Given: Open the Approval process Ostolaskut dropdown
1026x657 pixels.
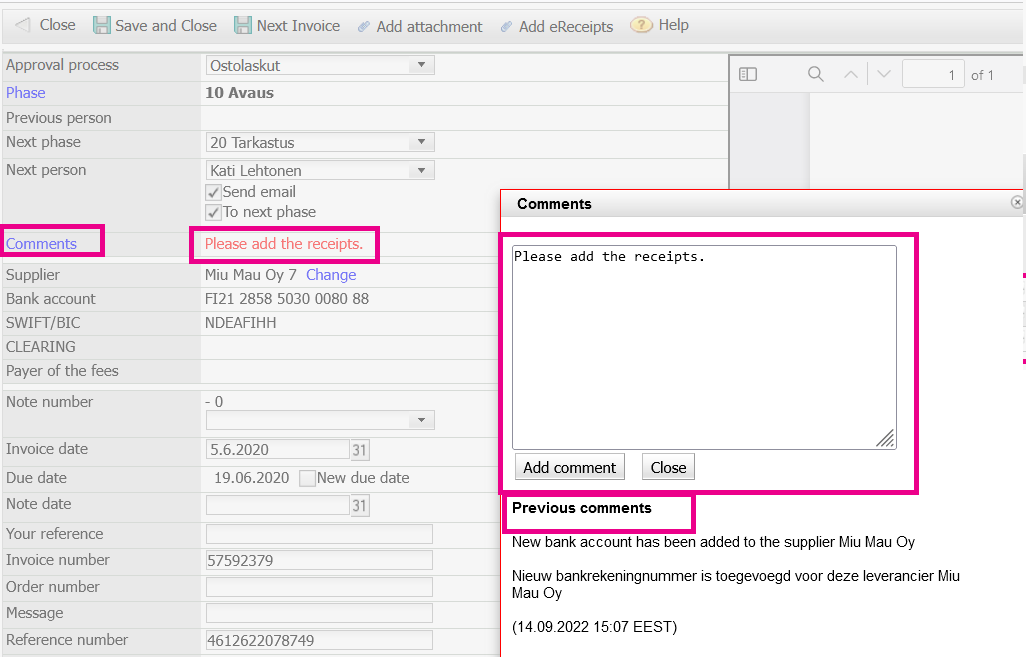Looking at the screenshot, I should (x=320, y=65).
